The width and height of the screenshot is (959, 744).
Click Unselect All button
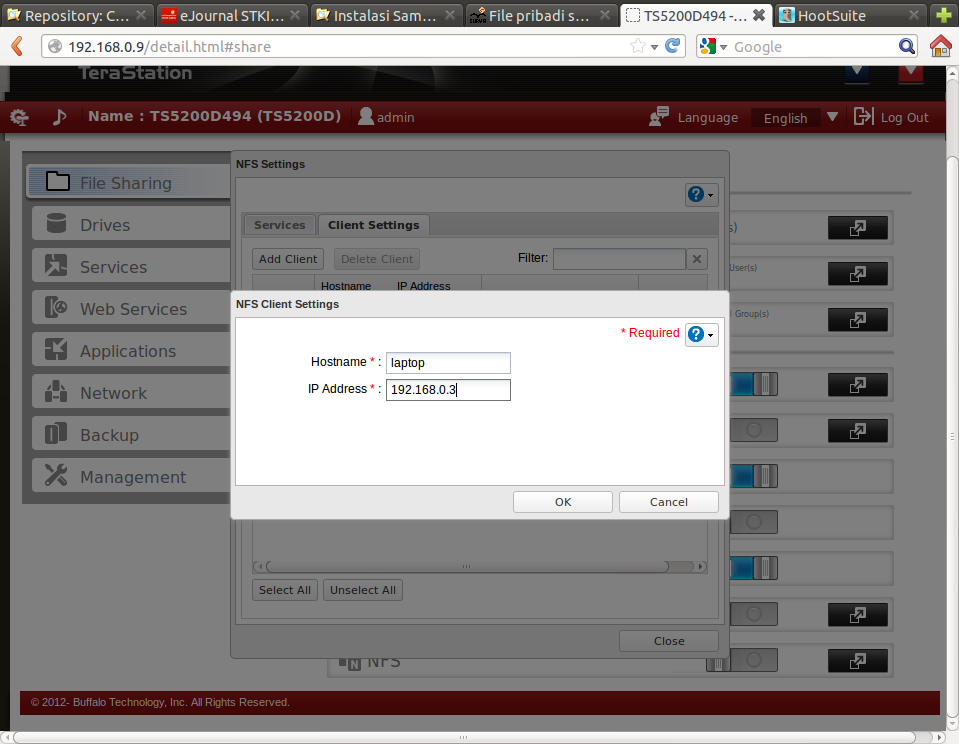[x=363, y=590]
